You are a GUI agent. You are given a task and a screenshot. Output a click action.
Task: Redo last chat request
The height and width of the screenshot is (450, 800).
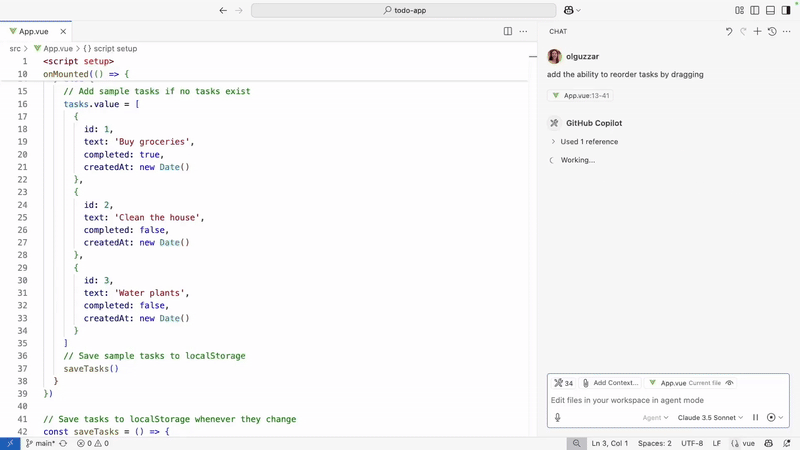click(x=743, y=31)
